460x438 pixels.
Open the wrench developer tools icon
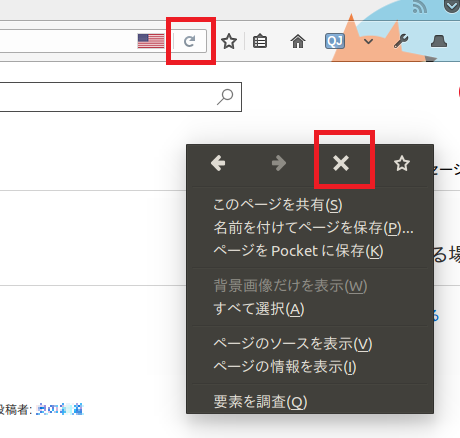tap(401, 41)
